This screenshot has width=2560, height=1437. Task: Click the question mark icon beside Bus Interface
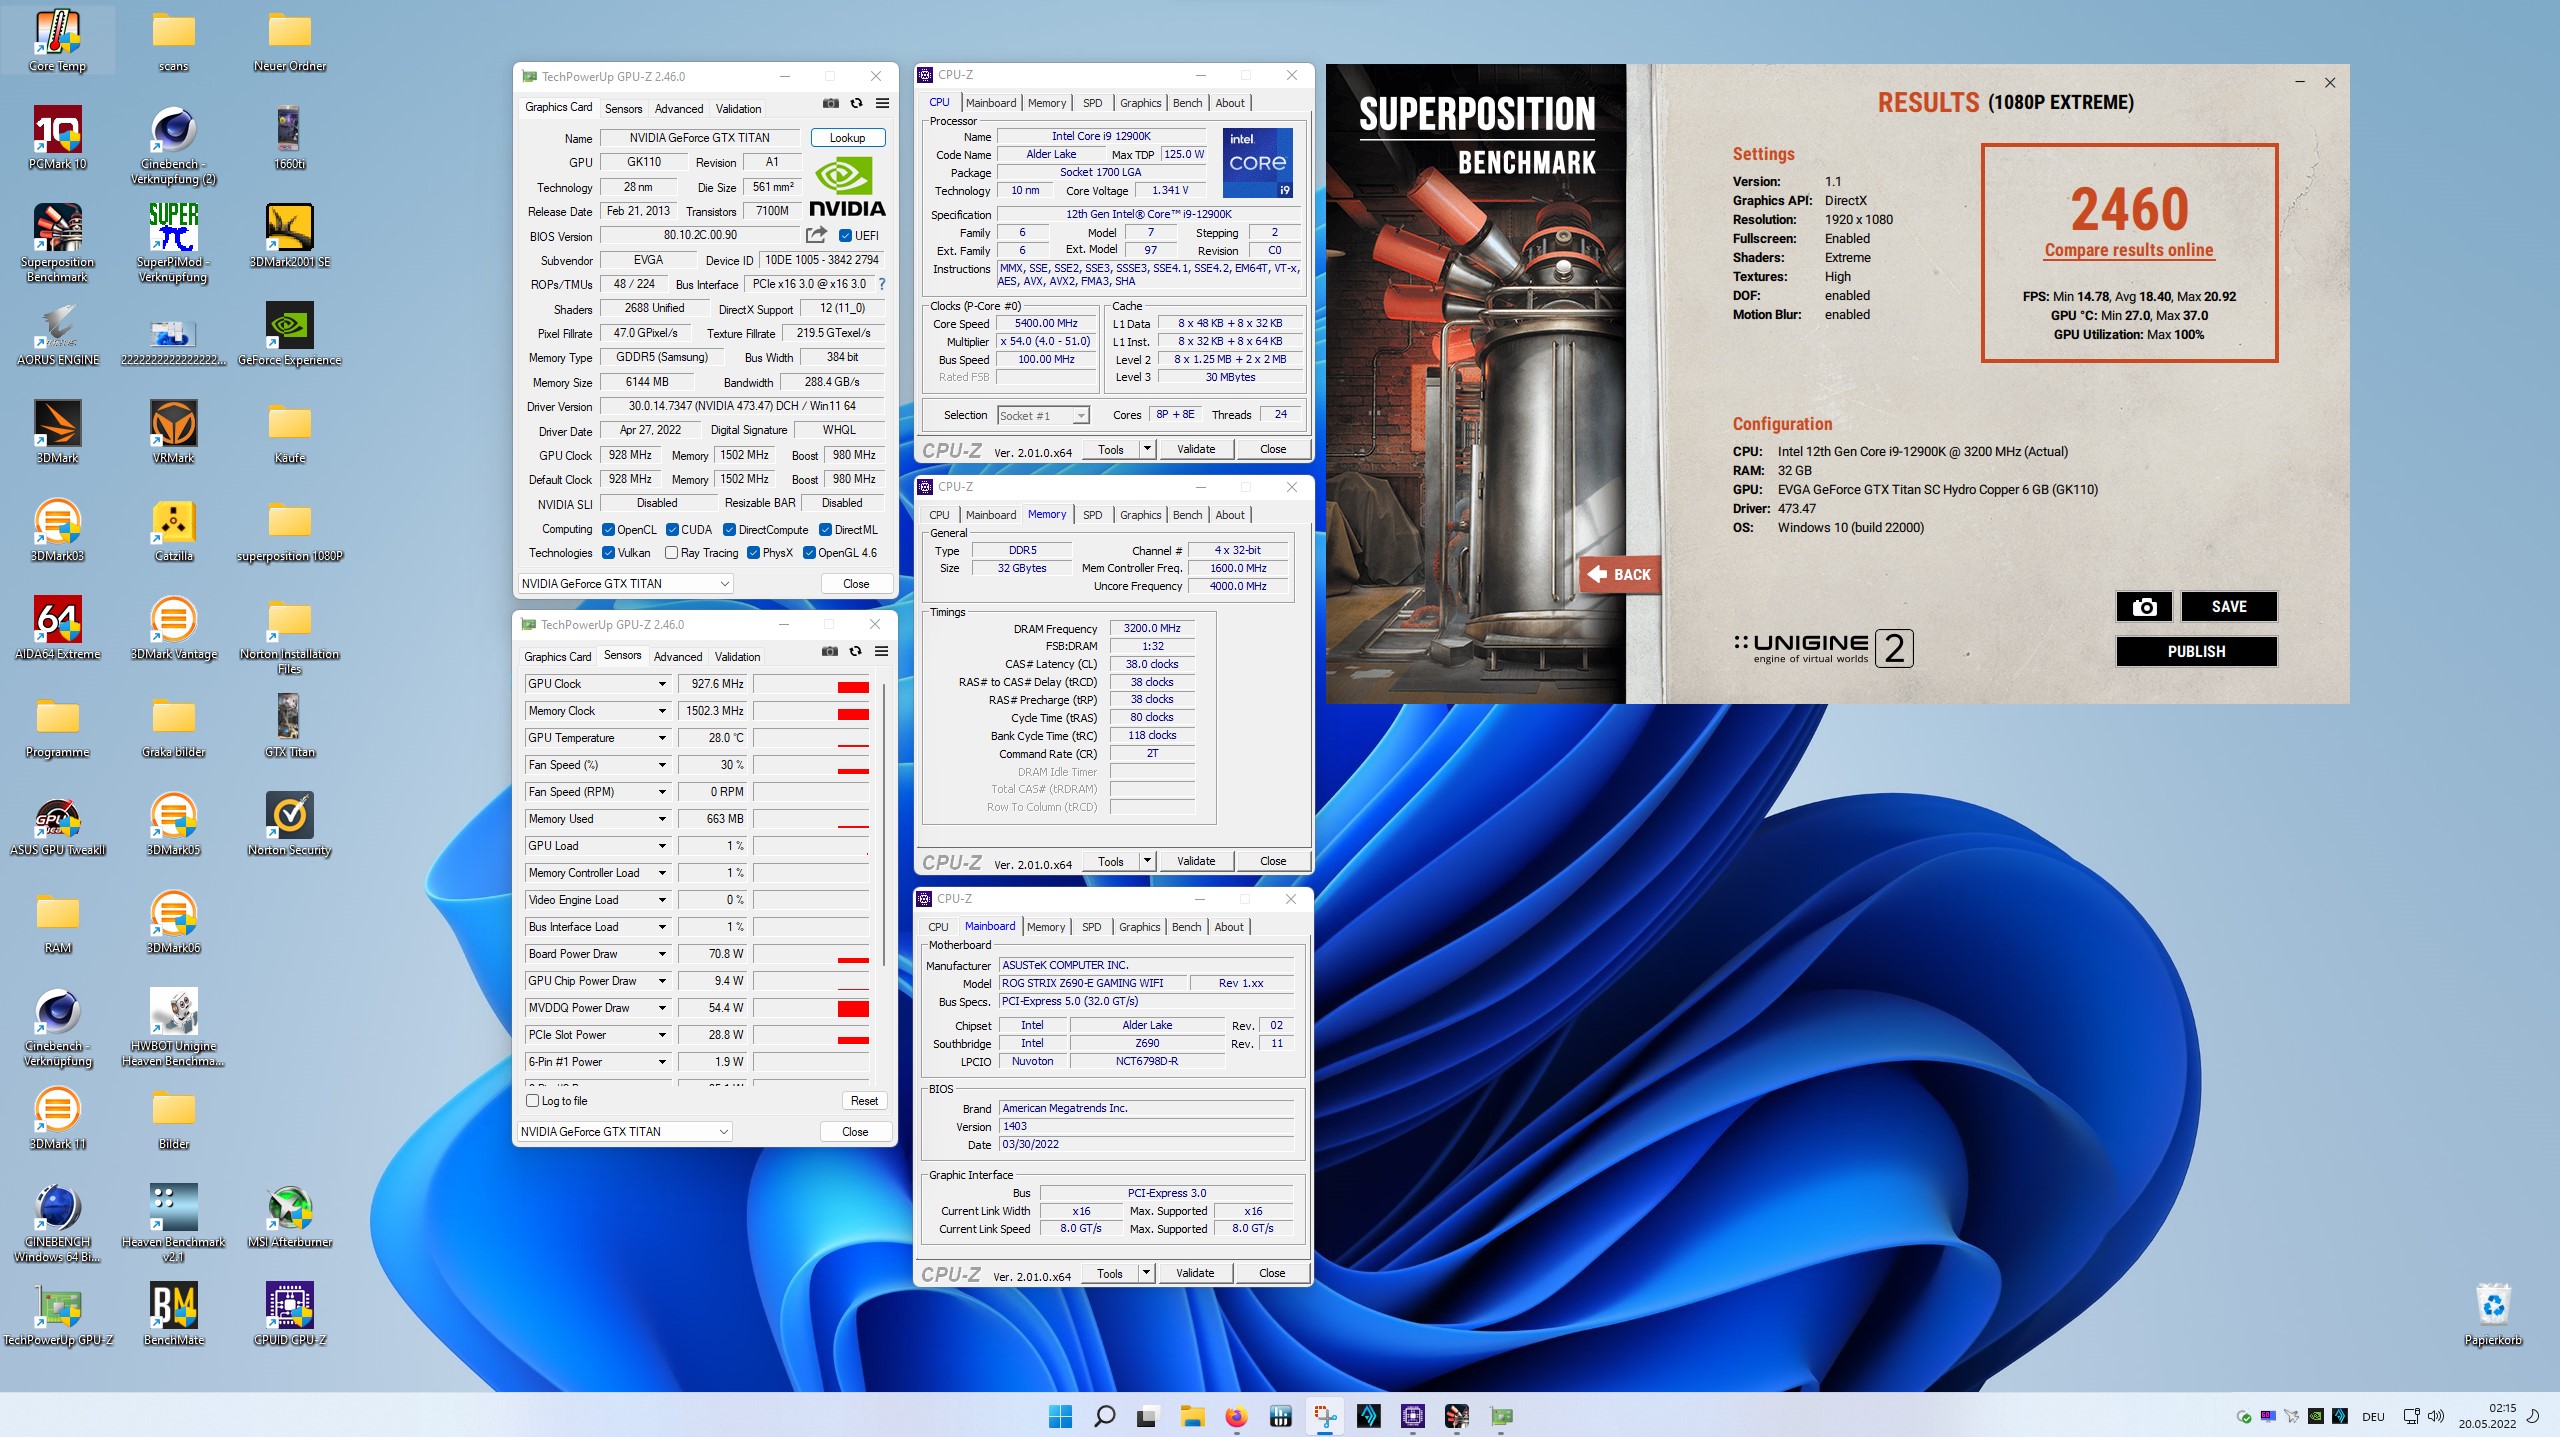[881, 284]
